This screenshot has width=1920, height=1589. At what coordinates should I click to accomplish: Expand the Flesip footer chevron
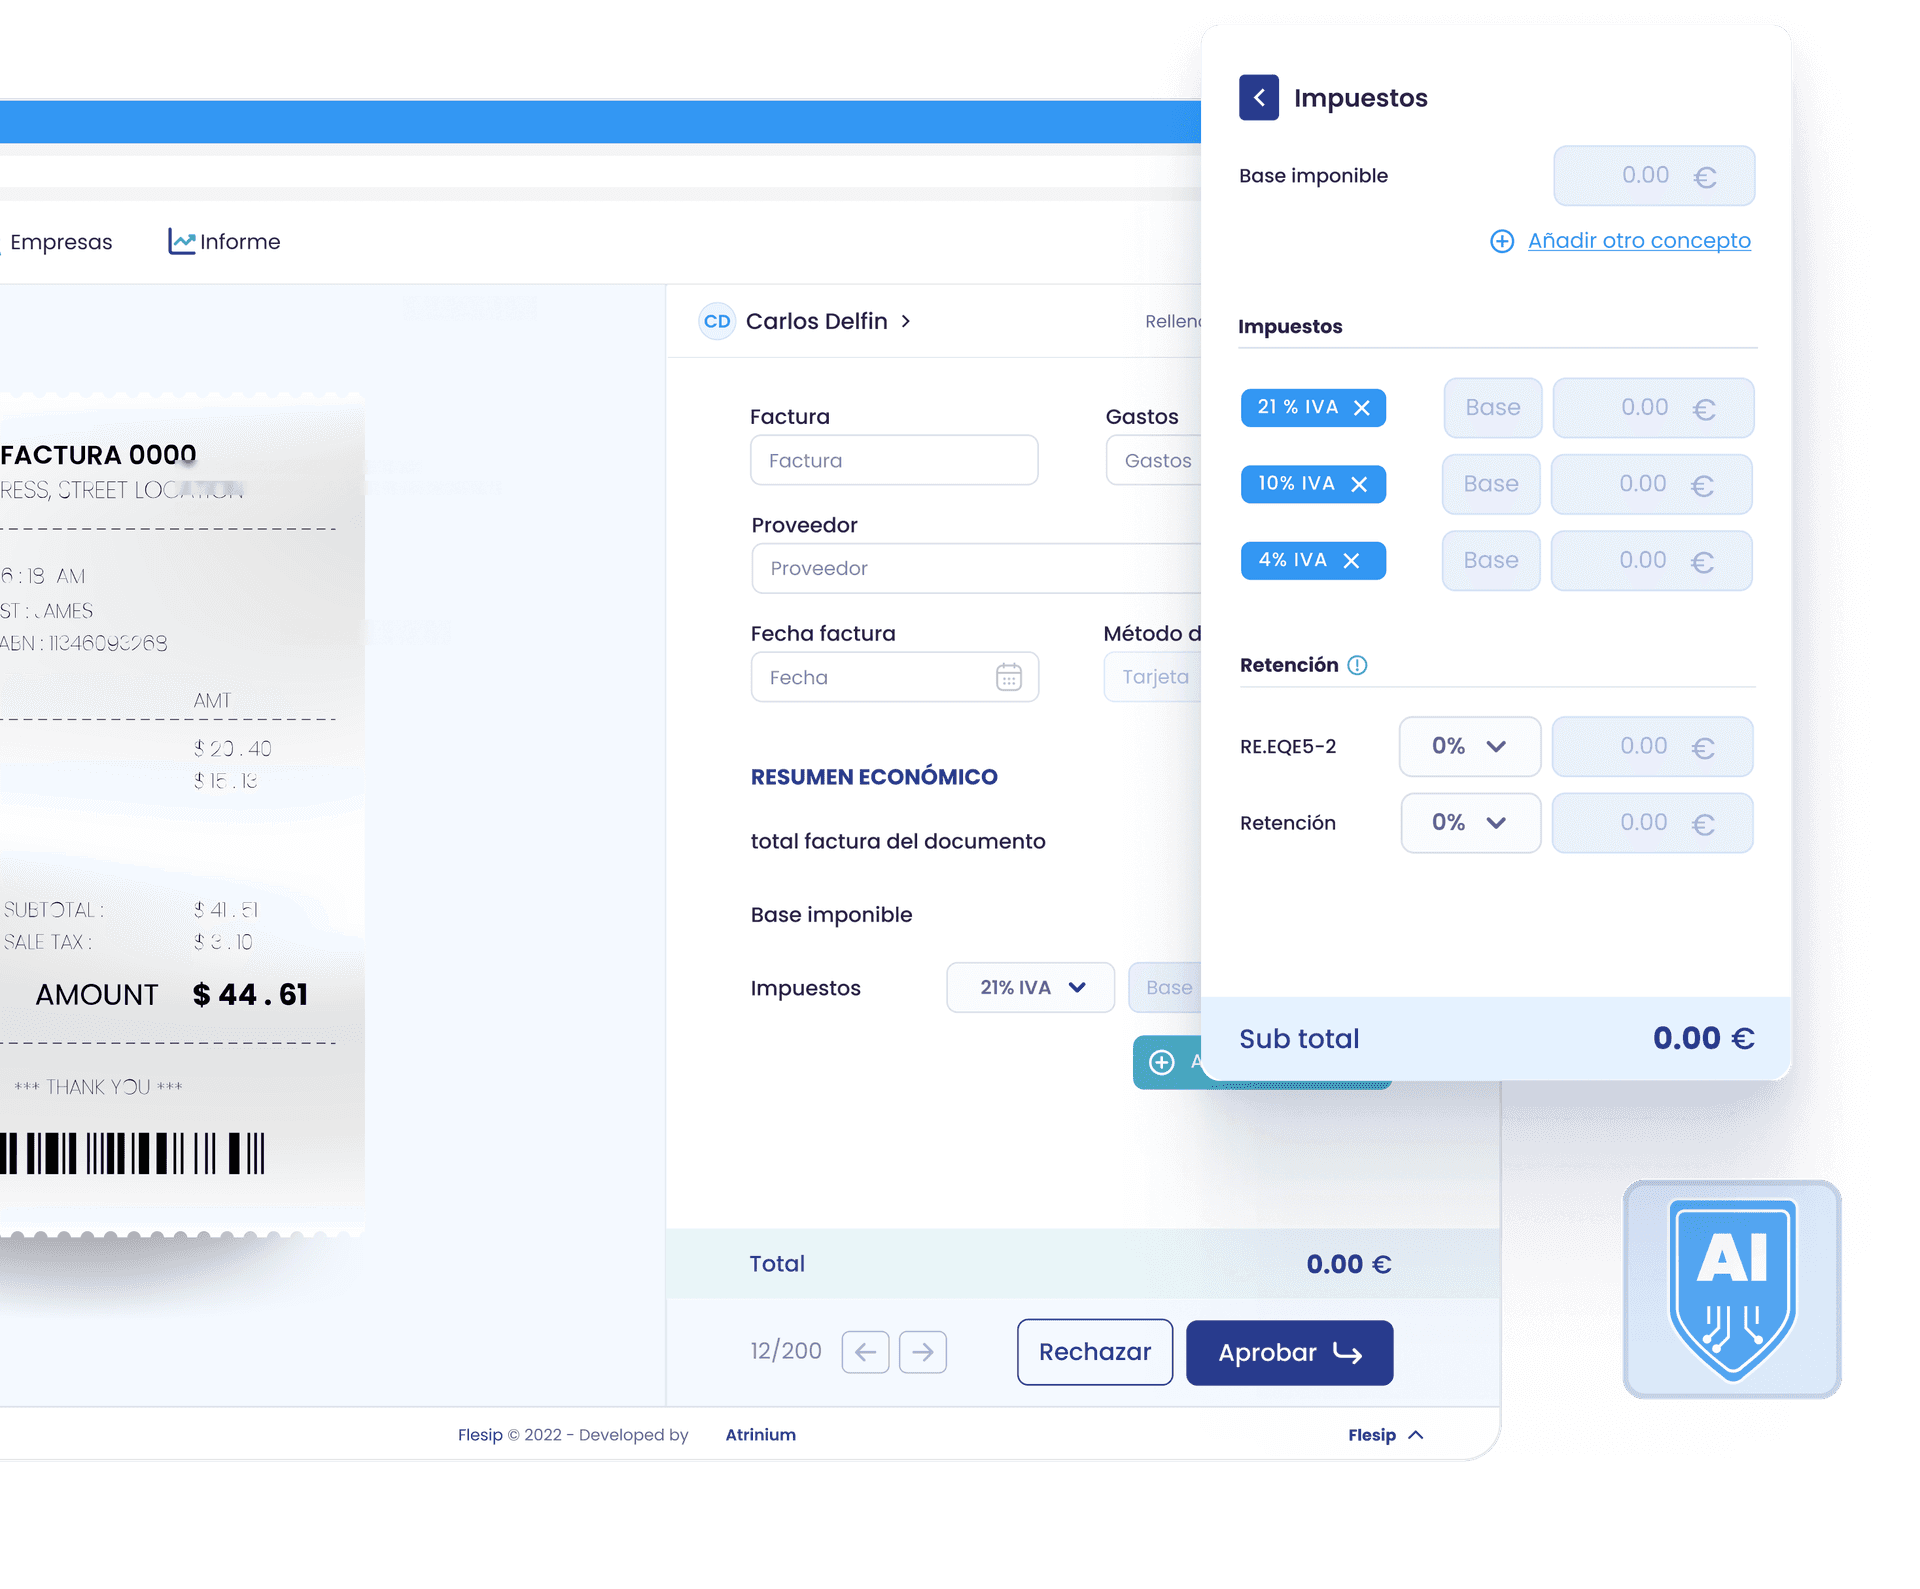[1416, 1435]
